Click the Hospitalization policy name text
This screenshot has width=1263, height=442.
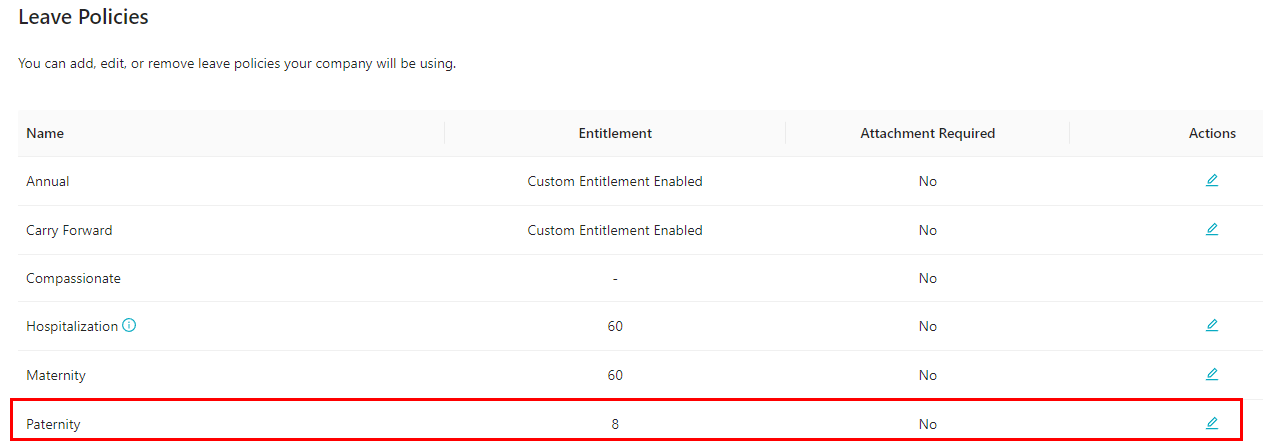coord(72,326)
